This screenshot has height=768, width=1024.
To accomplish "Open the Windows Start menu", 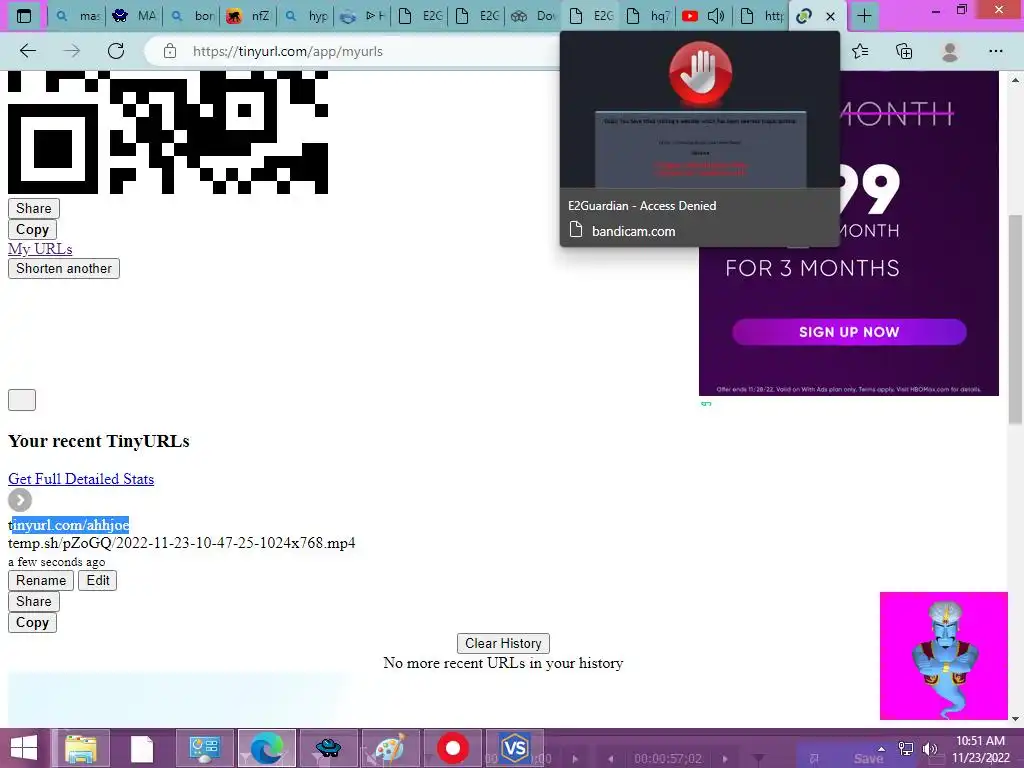I will [24, 748].
